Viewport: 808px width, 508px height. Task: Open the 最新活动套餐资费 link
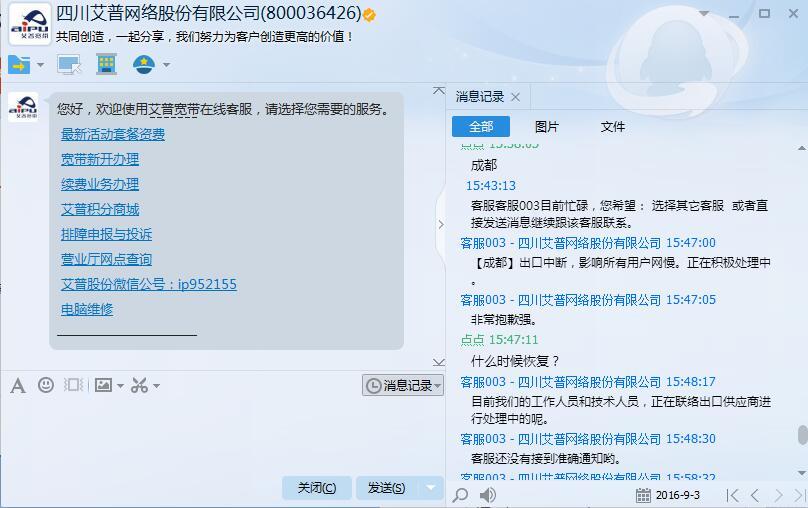pyautogui.click(x=113, y=134)
